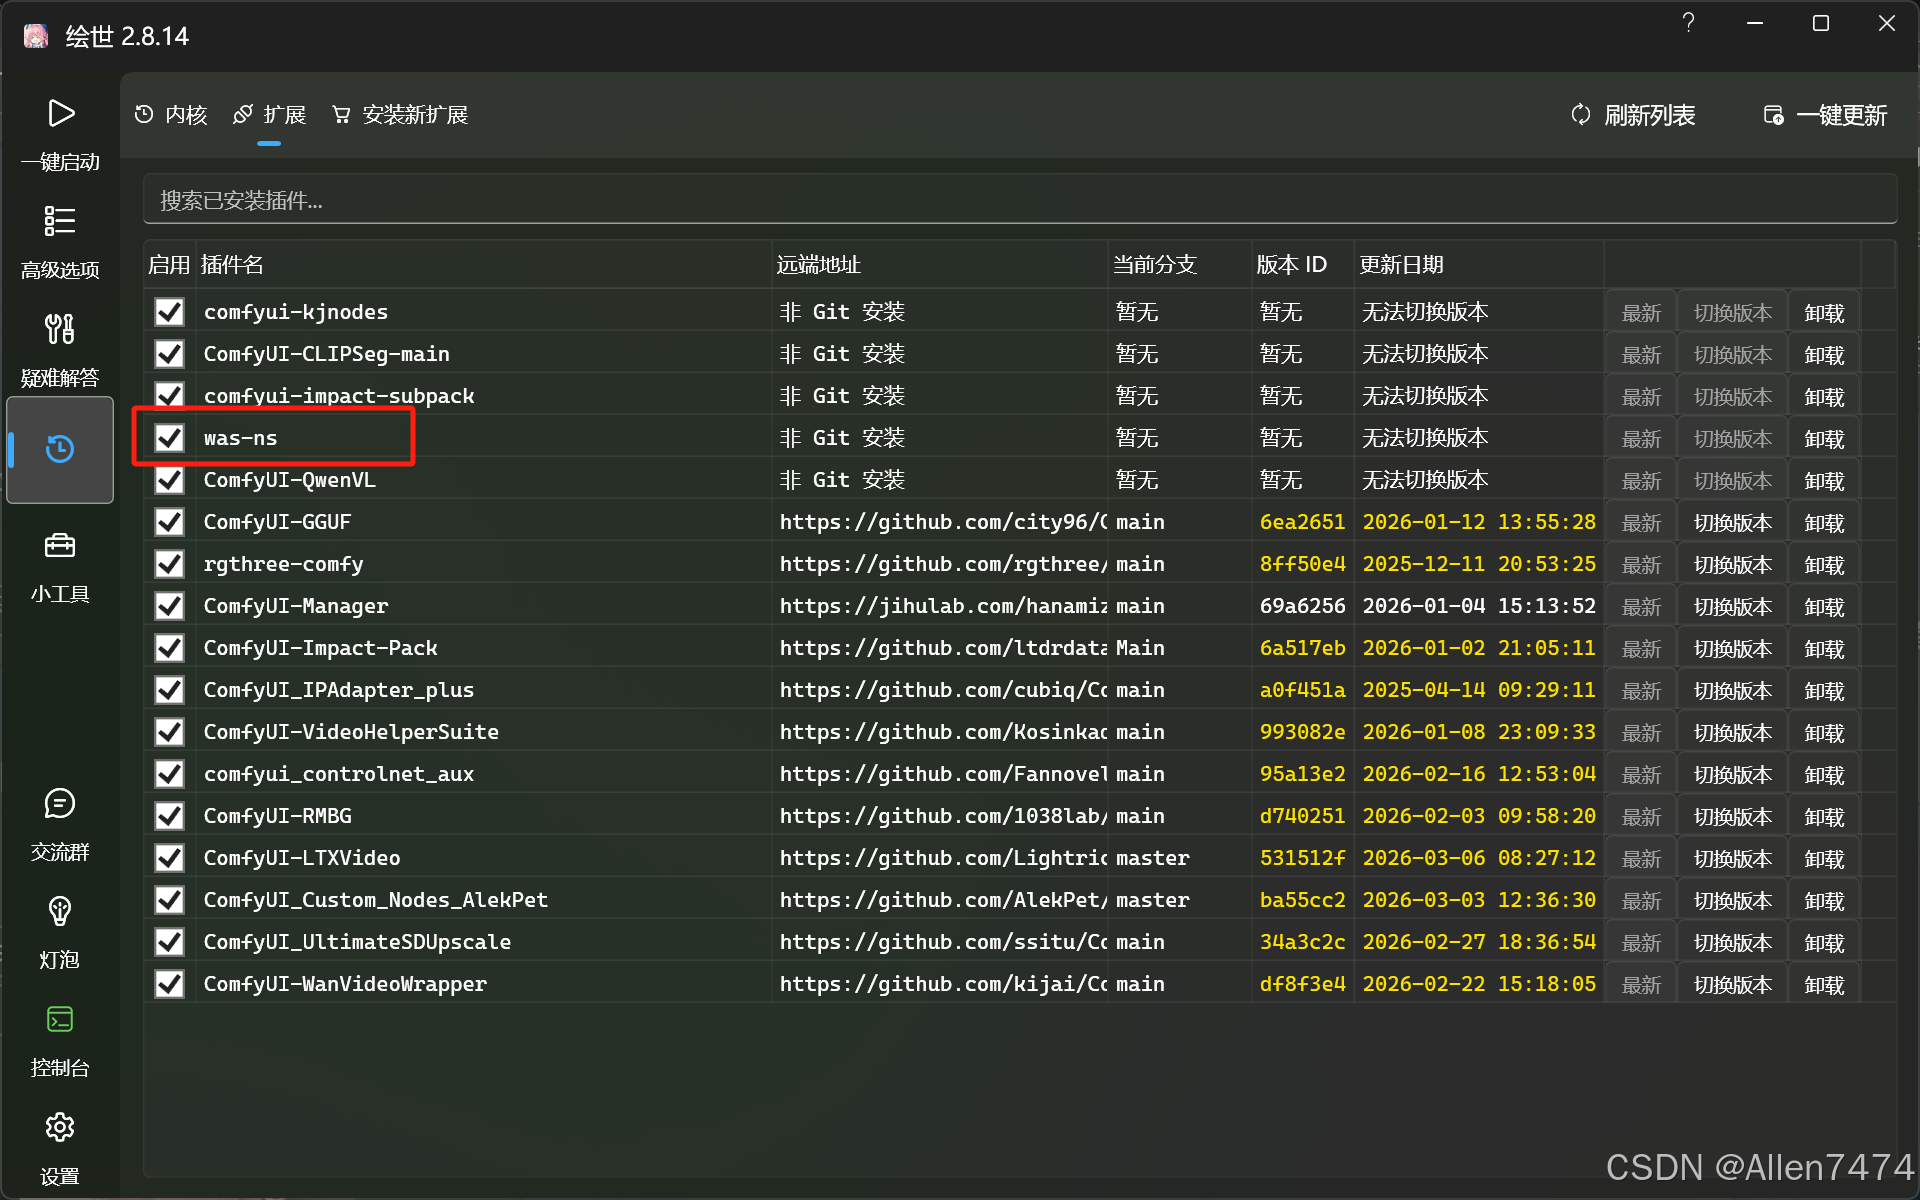
Task: Open 高级选项 advanced options
Action: [60, 242]
